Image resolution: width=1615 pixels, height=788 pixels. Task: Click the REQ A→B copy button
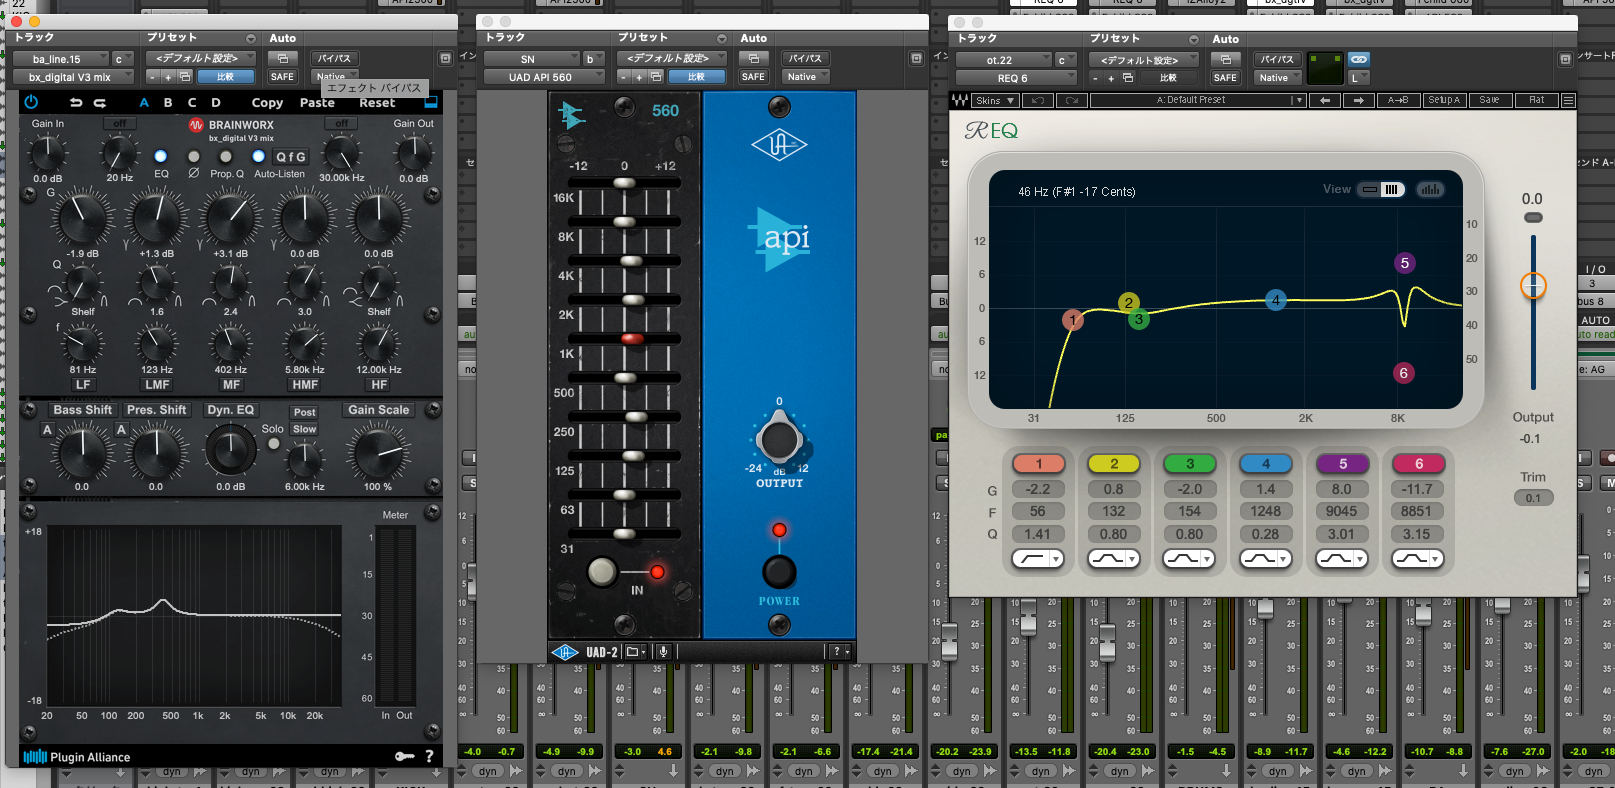[1398, 100]
